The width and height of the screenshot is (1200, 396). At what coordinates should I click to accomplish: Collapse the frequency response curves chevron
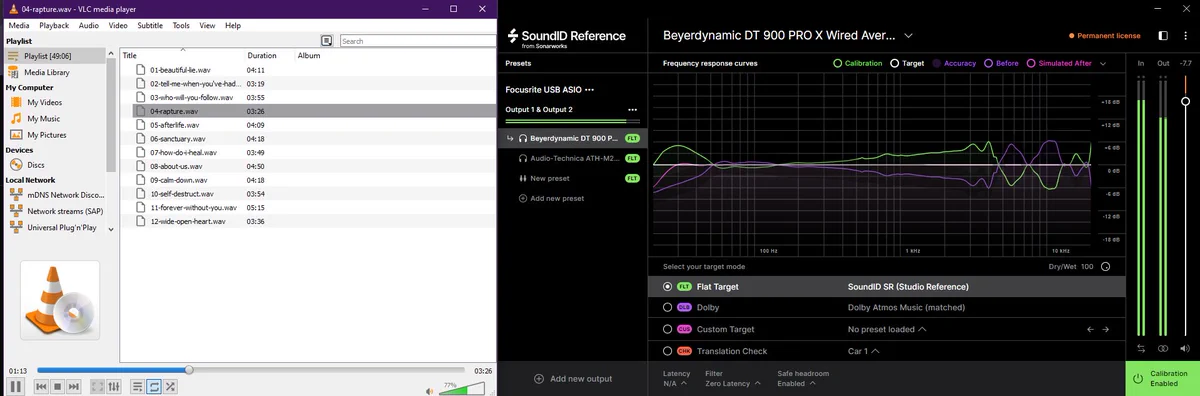click(1103, 63)
